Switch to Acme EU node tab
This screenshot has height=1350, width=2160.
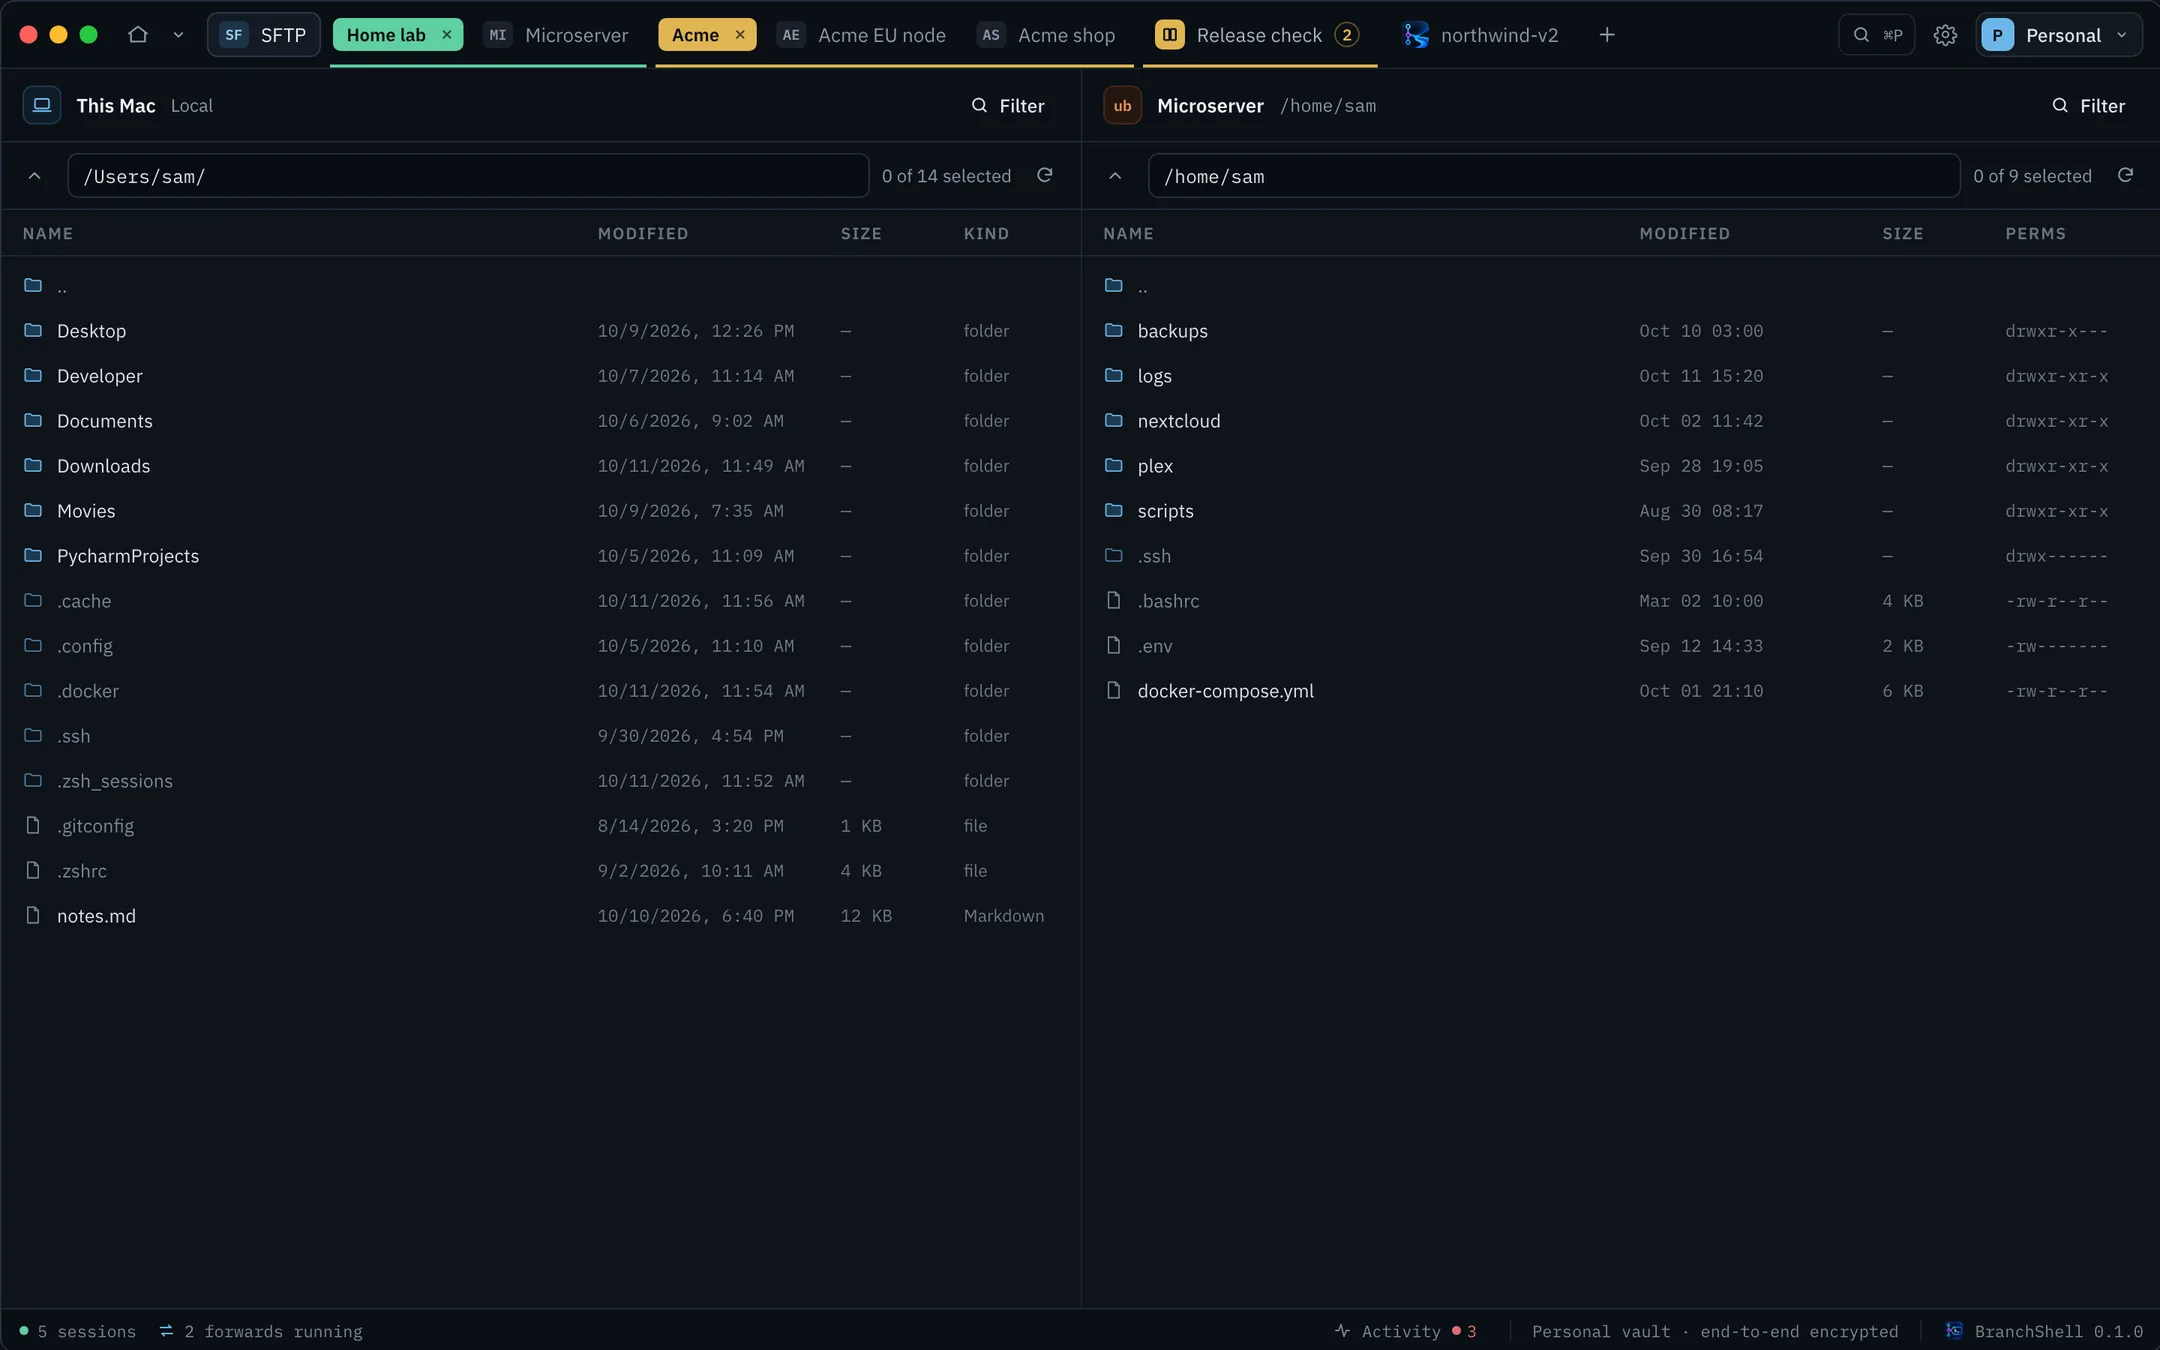pyautogui.click(x=862, y=35)
